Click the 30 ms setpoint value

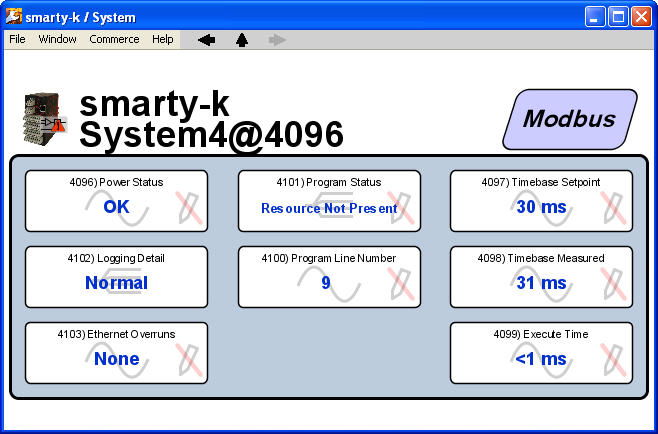541,207
